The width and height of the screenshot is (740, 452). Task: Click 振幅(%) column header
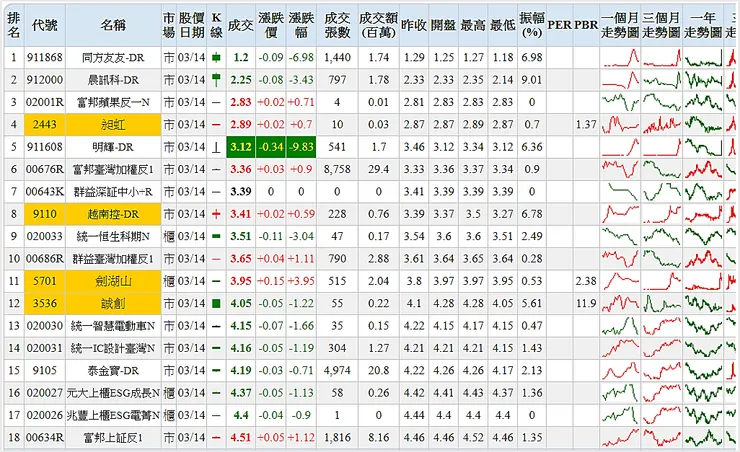tap(532, 25)
